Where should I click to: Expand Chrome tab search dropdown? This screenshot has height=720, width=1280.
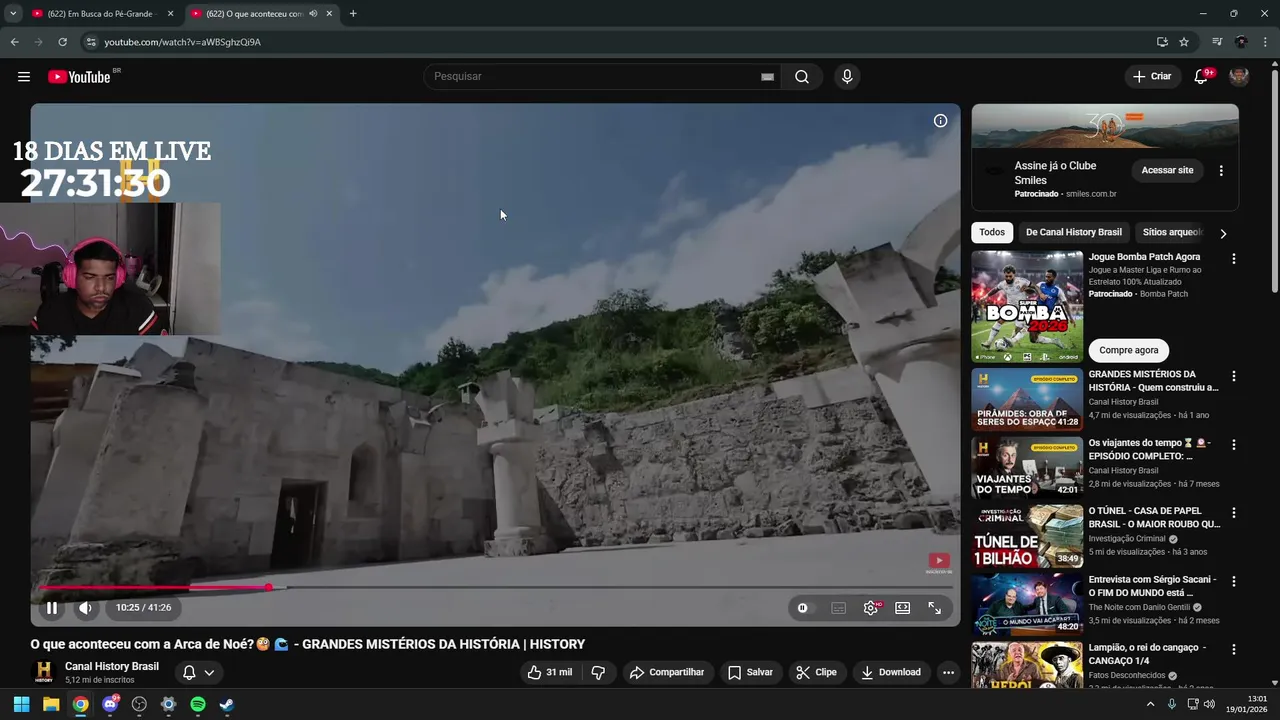tap(13, 14)
